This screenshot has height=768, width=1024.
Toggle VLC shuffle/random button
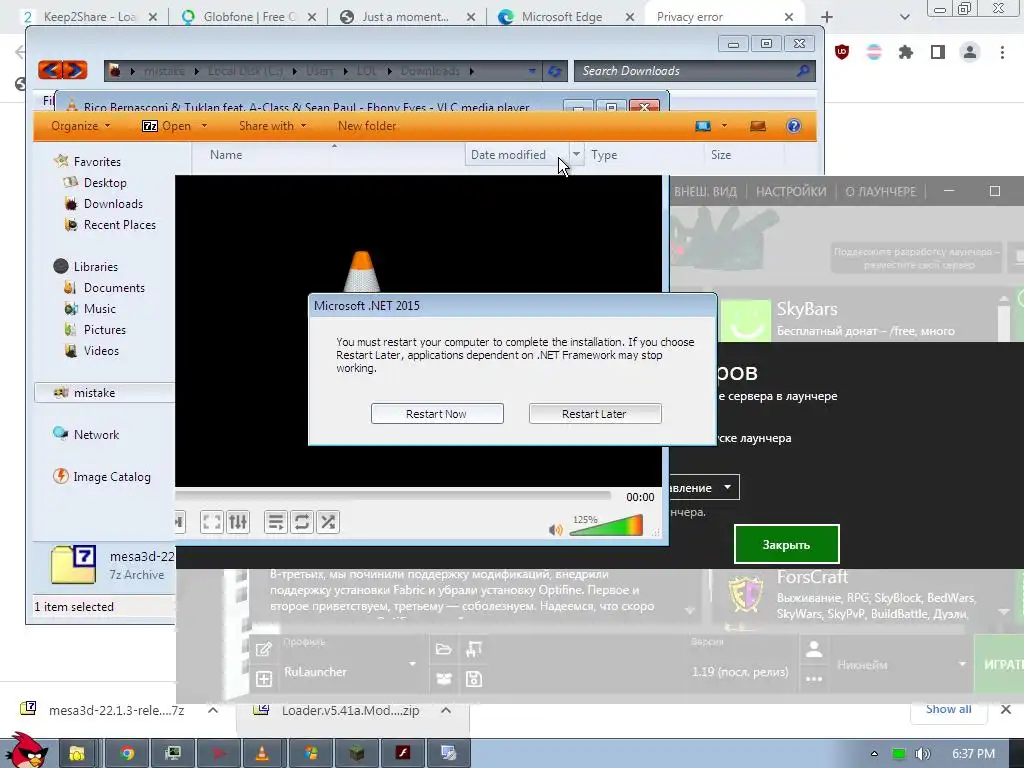click(x=328, y=522)
